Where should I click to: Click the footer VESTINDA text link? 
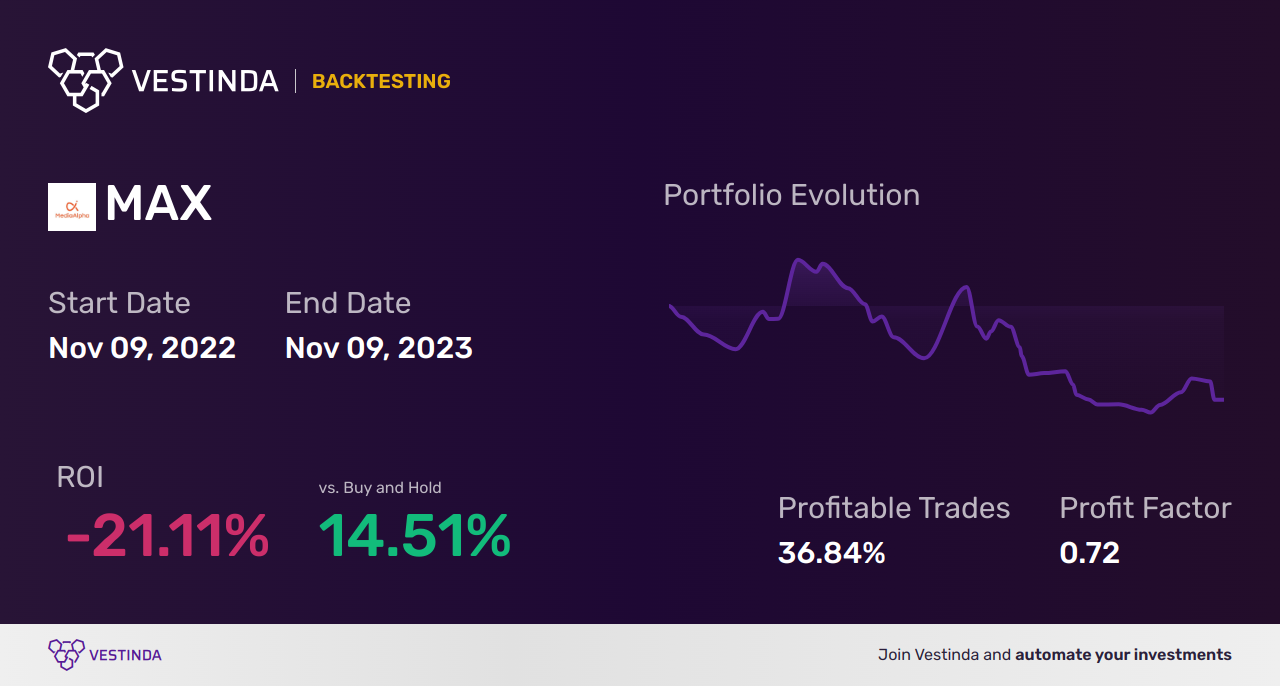(125, 655)
